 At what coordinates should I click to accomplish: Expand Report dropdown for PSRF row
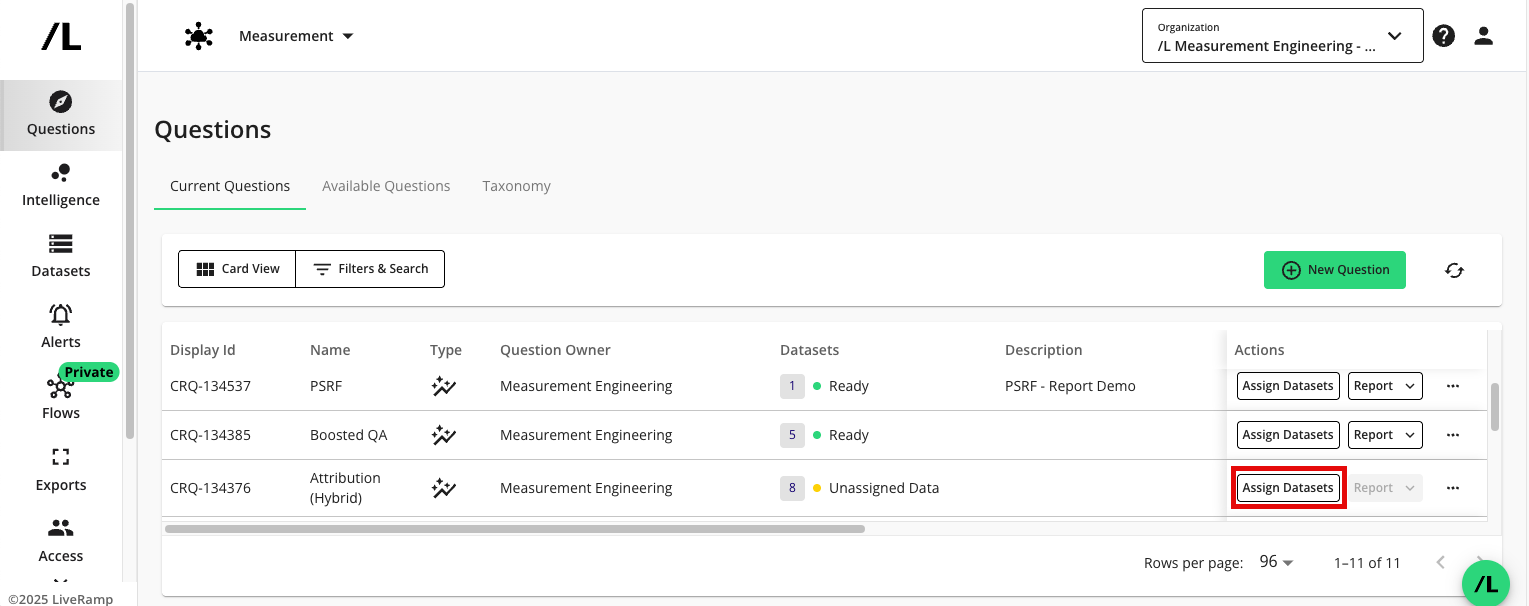[1385, 386]
